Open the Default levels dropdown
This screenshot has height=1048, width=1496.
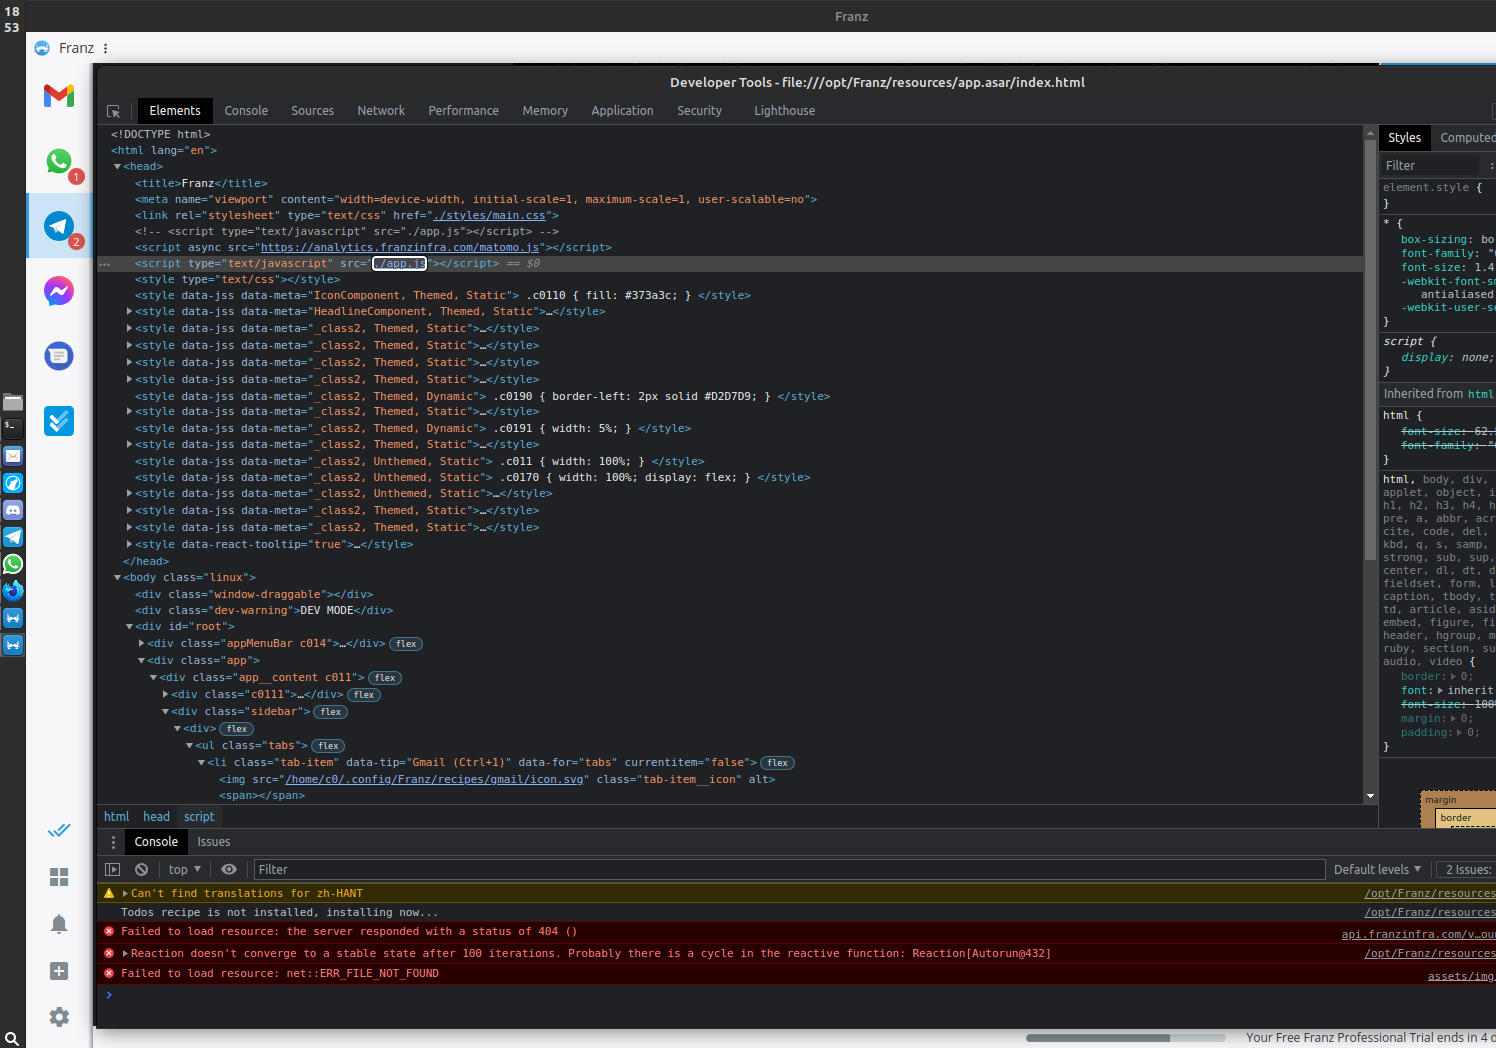click(1377, 870)
